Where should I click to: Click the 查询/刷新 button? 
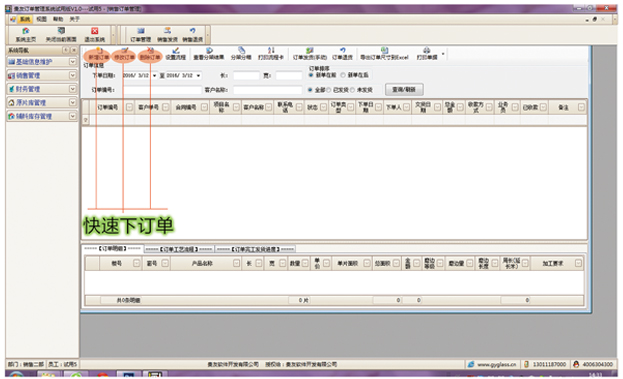[404, 89]
